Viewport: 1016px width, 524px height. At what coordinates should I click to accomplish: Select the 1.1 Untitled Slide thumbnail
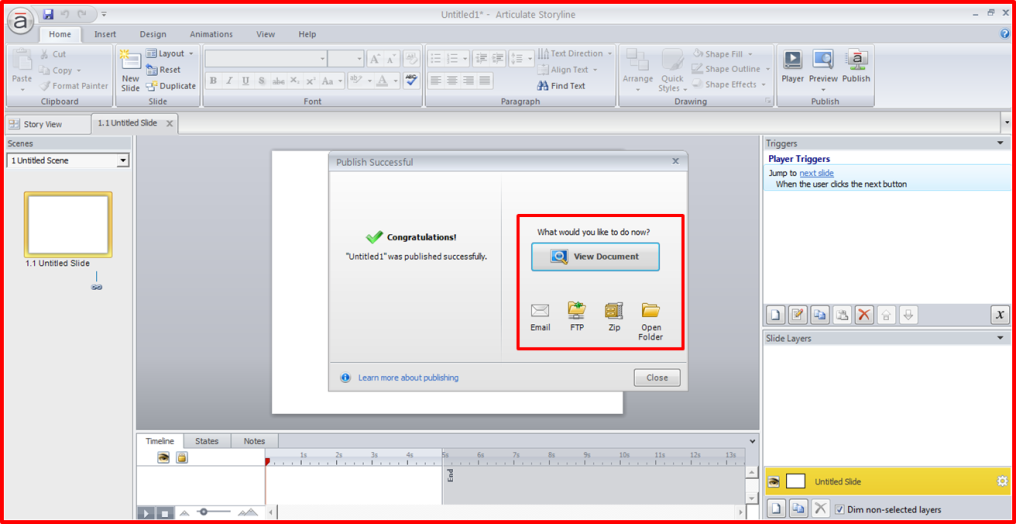pos(68,225)
